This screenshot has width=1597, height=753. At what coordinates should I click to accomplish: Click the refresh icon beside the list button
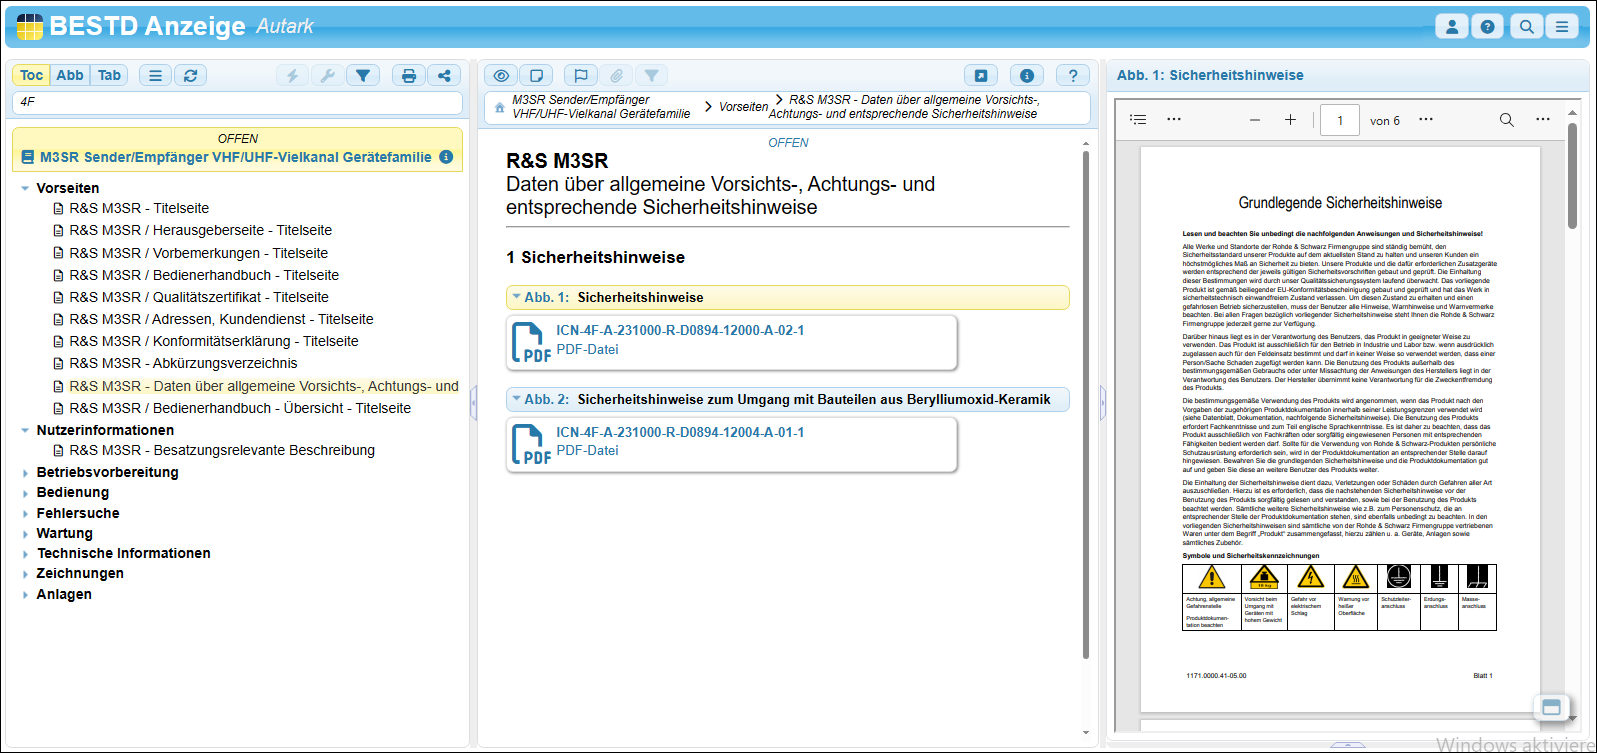pyautogui.click(x=190, y=75)
